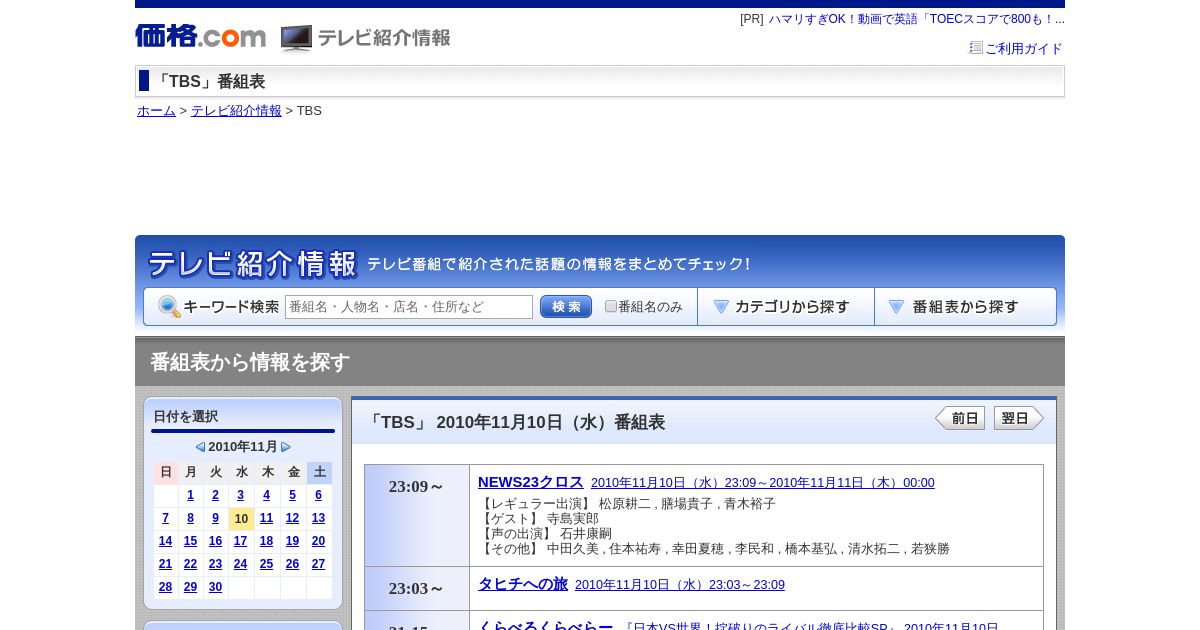Go to previous month arrow in calendar
This screenshot has width=1200, height=630.
coord(200,447)
